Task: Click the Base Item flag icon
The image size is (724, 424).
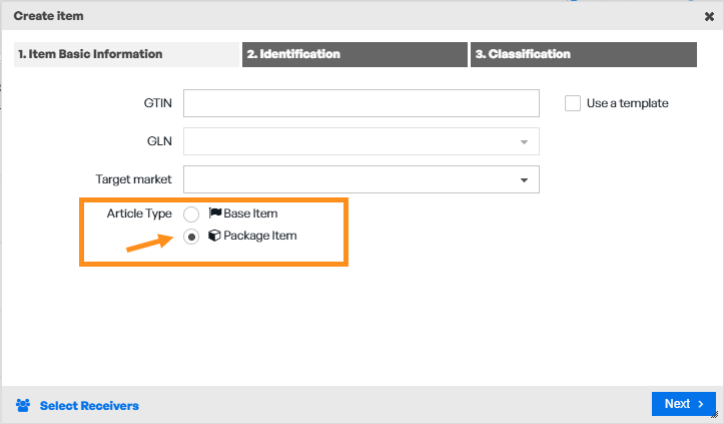Action: [215, 213]
